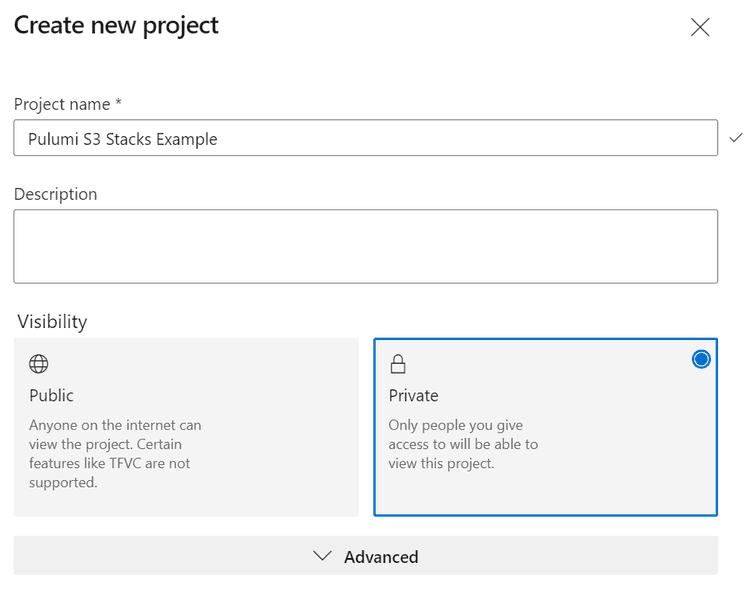Expand the Advanced section

365,556
